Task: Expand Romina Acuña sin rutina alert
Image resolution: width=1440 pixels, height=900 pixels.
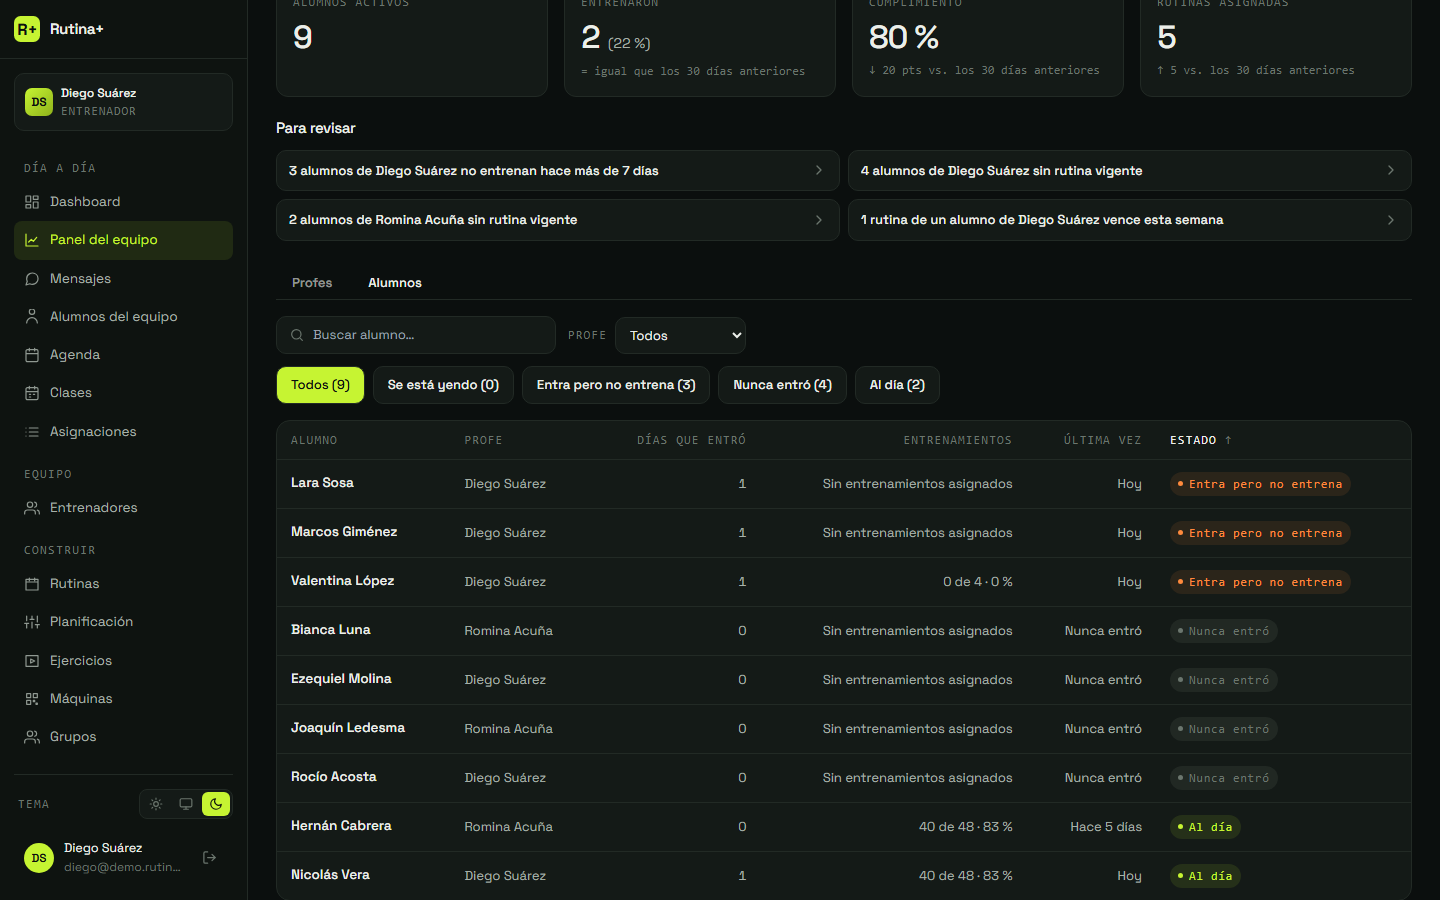Action: 557,220
